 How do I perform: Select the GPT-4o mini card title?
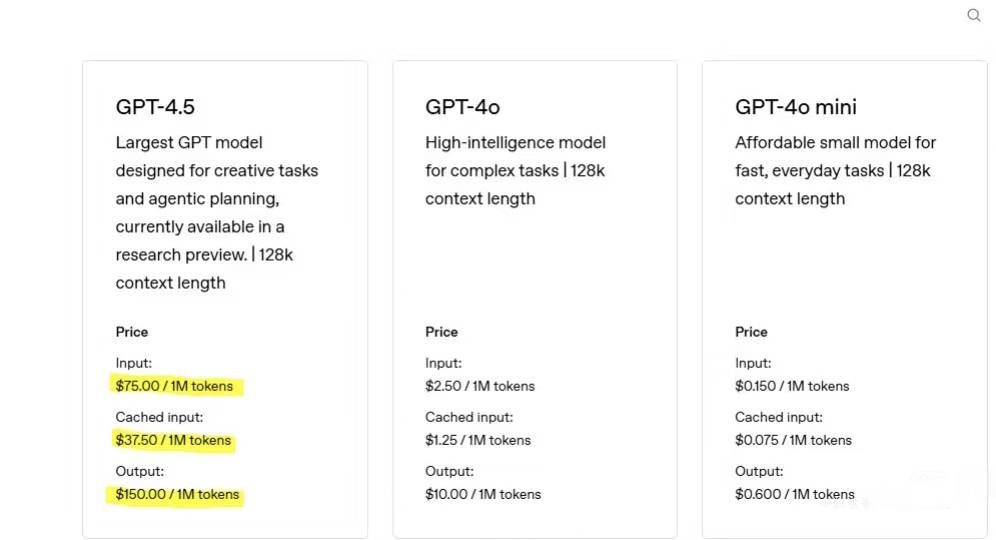tap(795, 107)
